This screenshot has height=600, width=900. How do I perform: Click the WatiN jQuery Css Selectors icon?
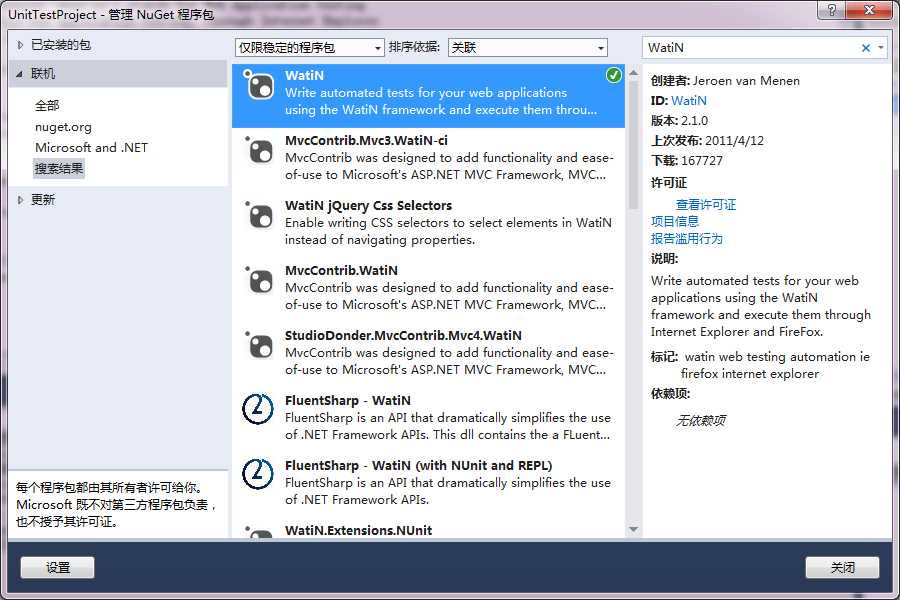pos(259,216)
